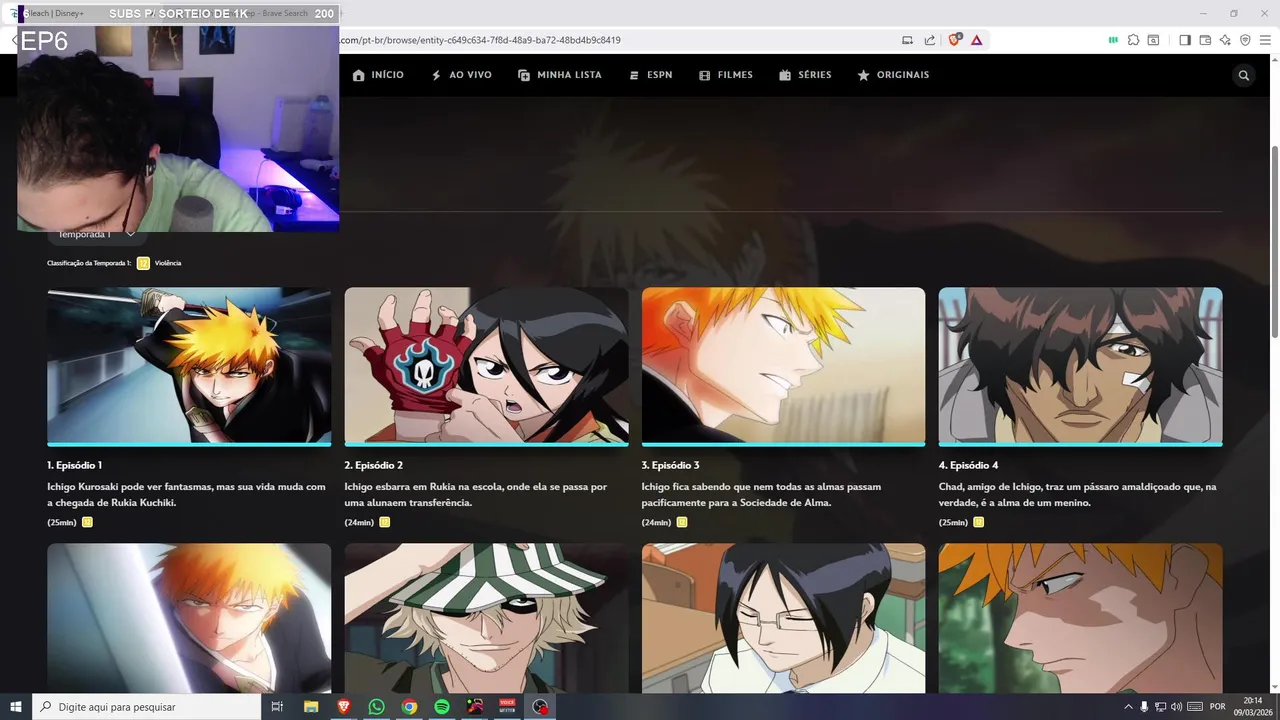
Task: Click the touch keyboard icon in tray
Action: point(1195,707)
